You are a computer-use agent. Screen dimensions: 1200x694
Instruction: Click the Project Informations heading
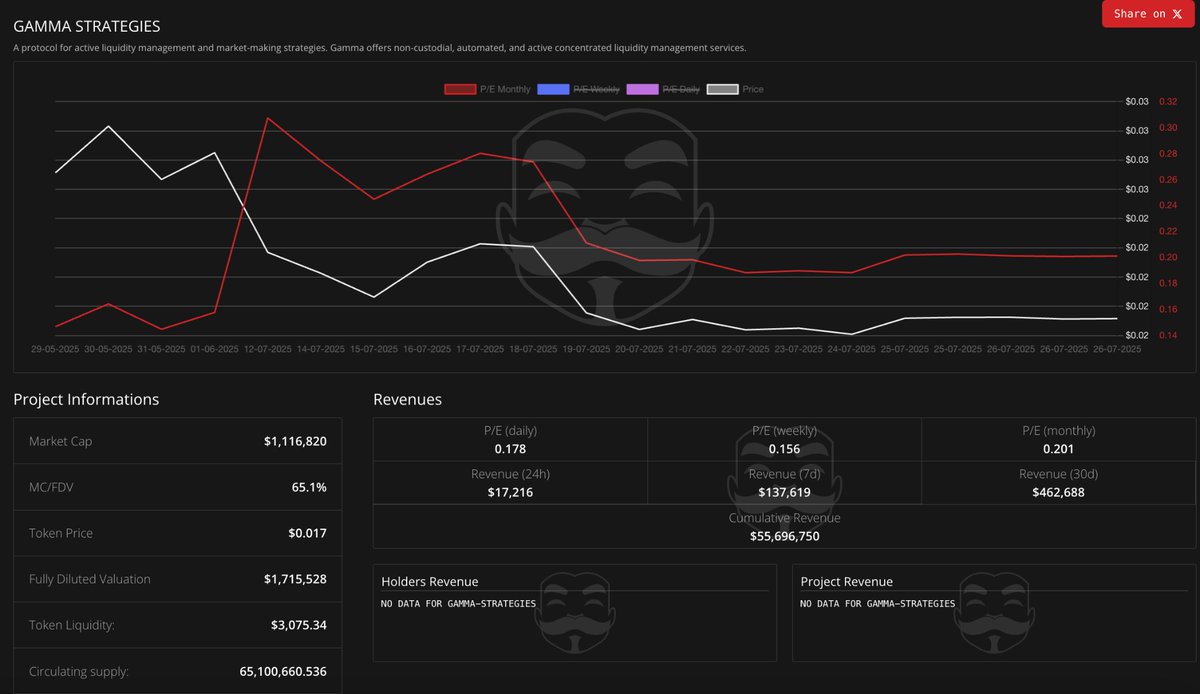[x=86, y=399]
